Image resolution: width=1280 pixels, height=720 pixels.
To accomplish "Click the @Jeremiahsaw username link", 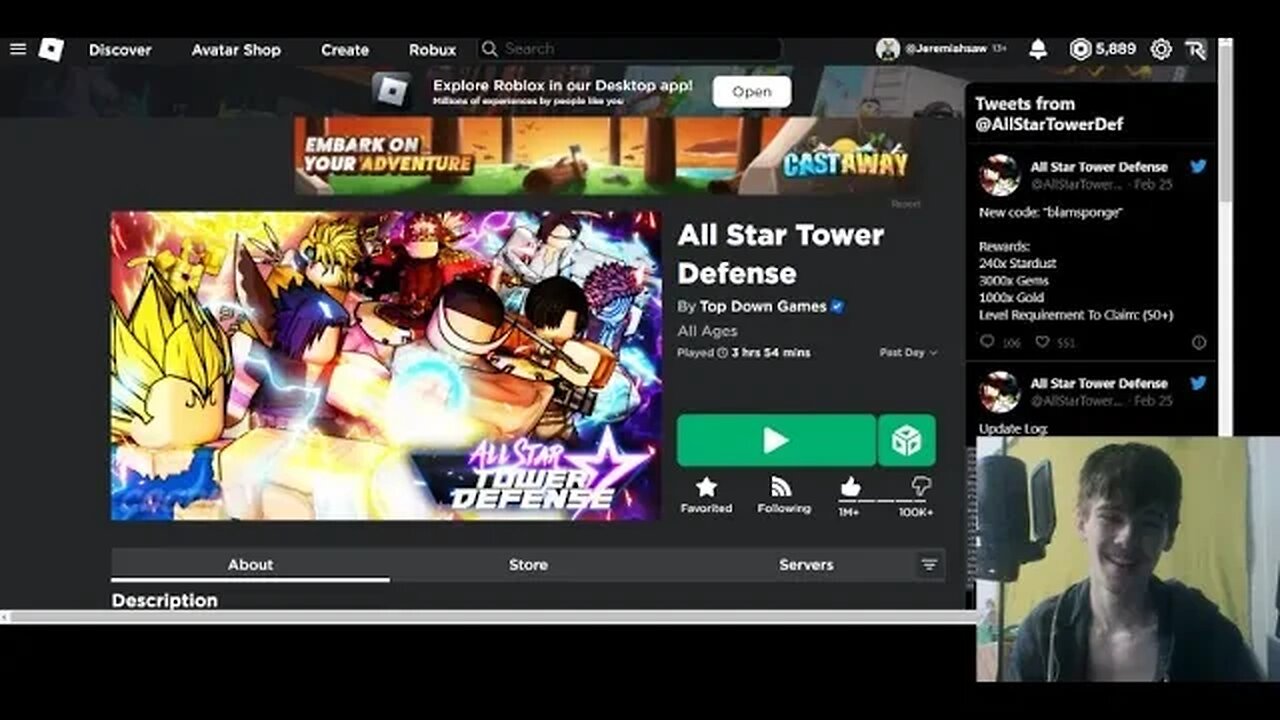I will point(947,49).
